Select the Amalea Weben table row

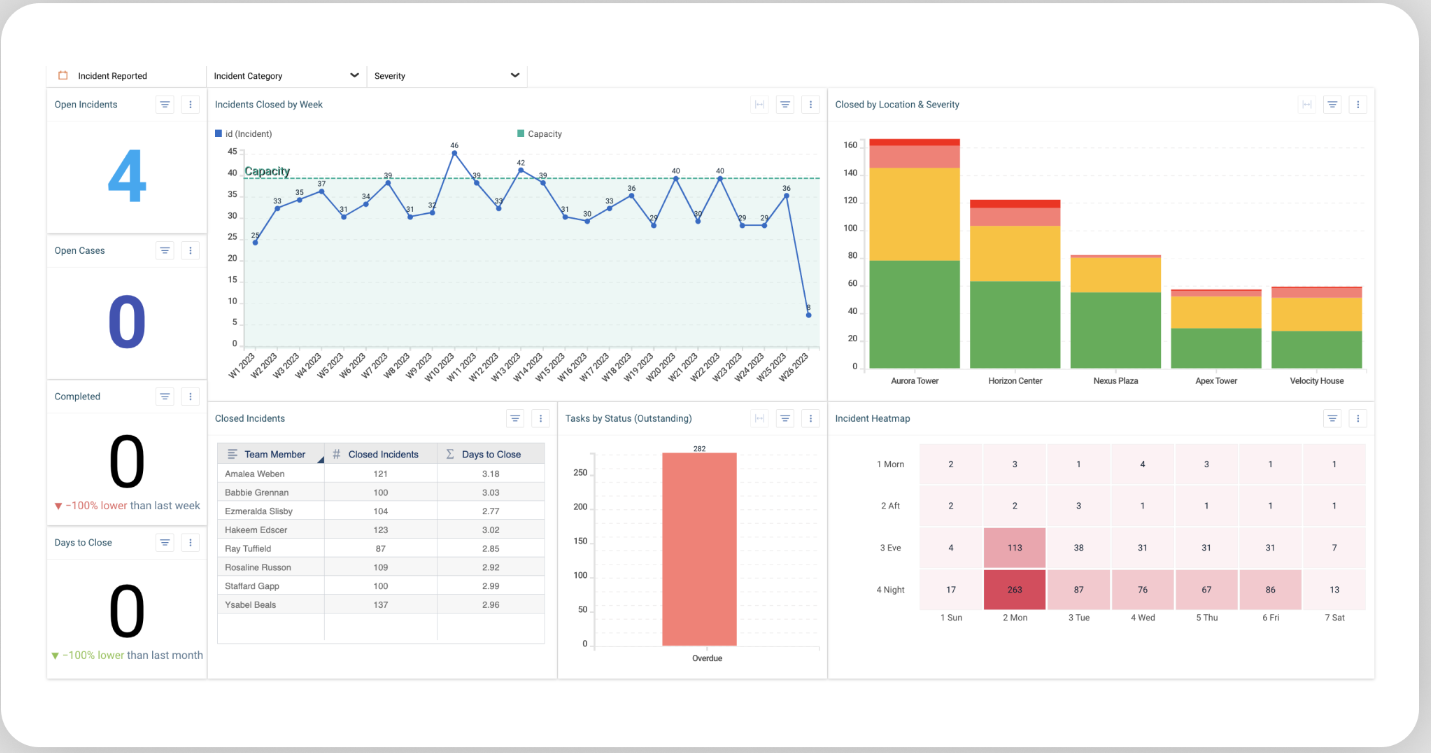[381, 474]
